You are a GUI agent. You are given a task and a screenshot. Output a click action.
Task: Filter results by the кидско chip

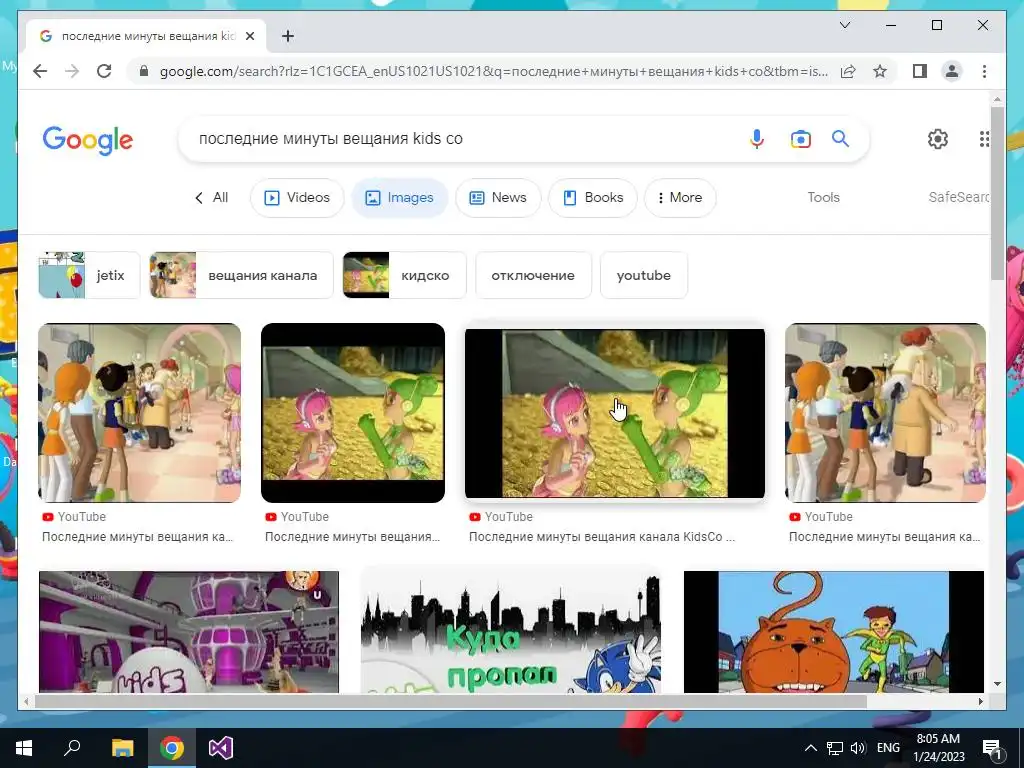[405, 275]
